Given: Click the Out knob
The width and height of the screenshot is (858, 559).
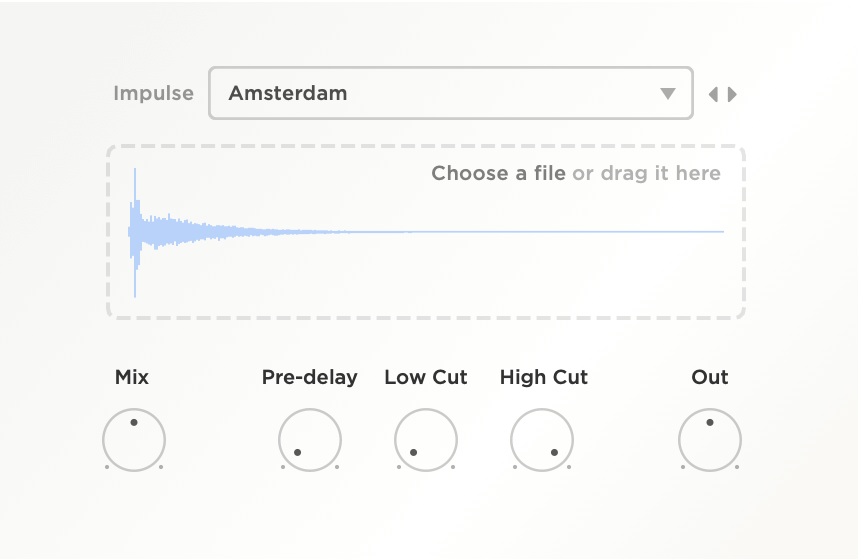Looking at the screenshot, I should coord(710,440).
